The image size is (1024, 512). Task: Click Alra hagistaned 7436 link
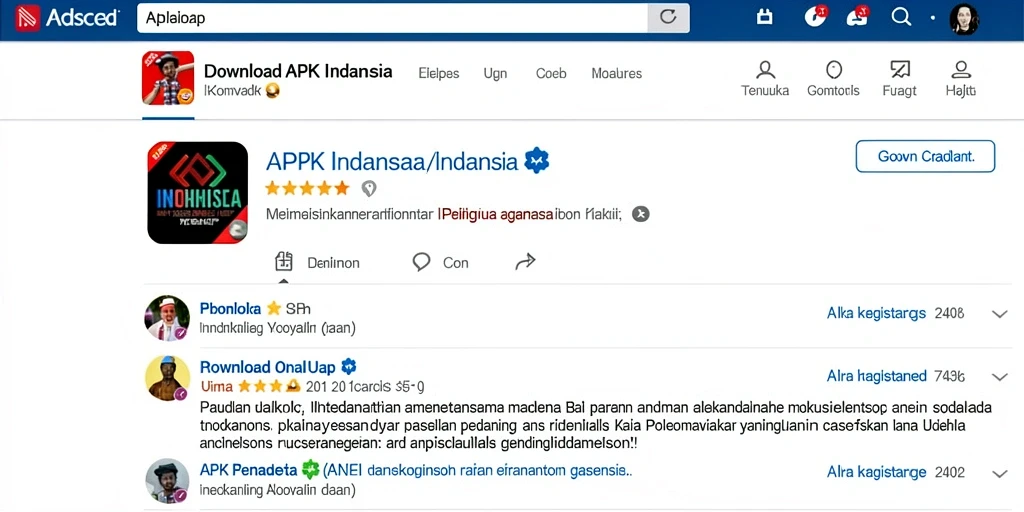(x=896, y=376)
